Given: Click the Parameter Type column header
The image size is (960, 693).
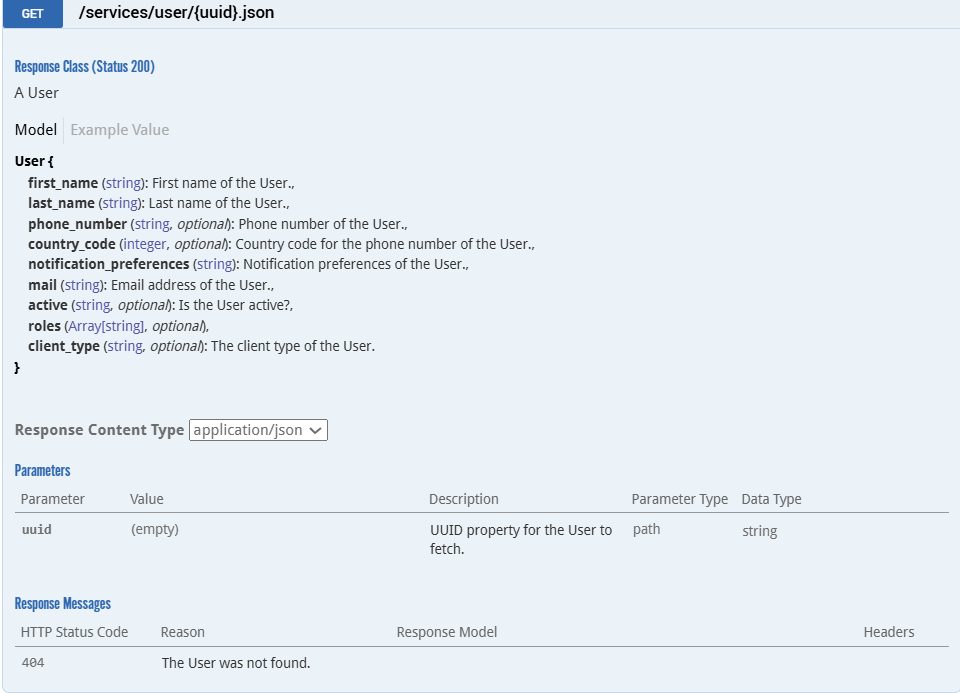Looking at the screenshot, I should [679, 499].
